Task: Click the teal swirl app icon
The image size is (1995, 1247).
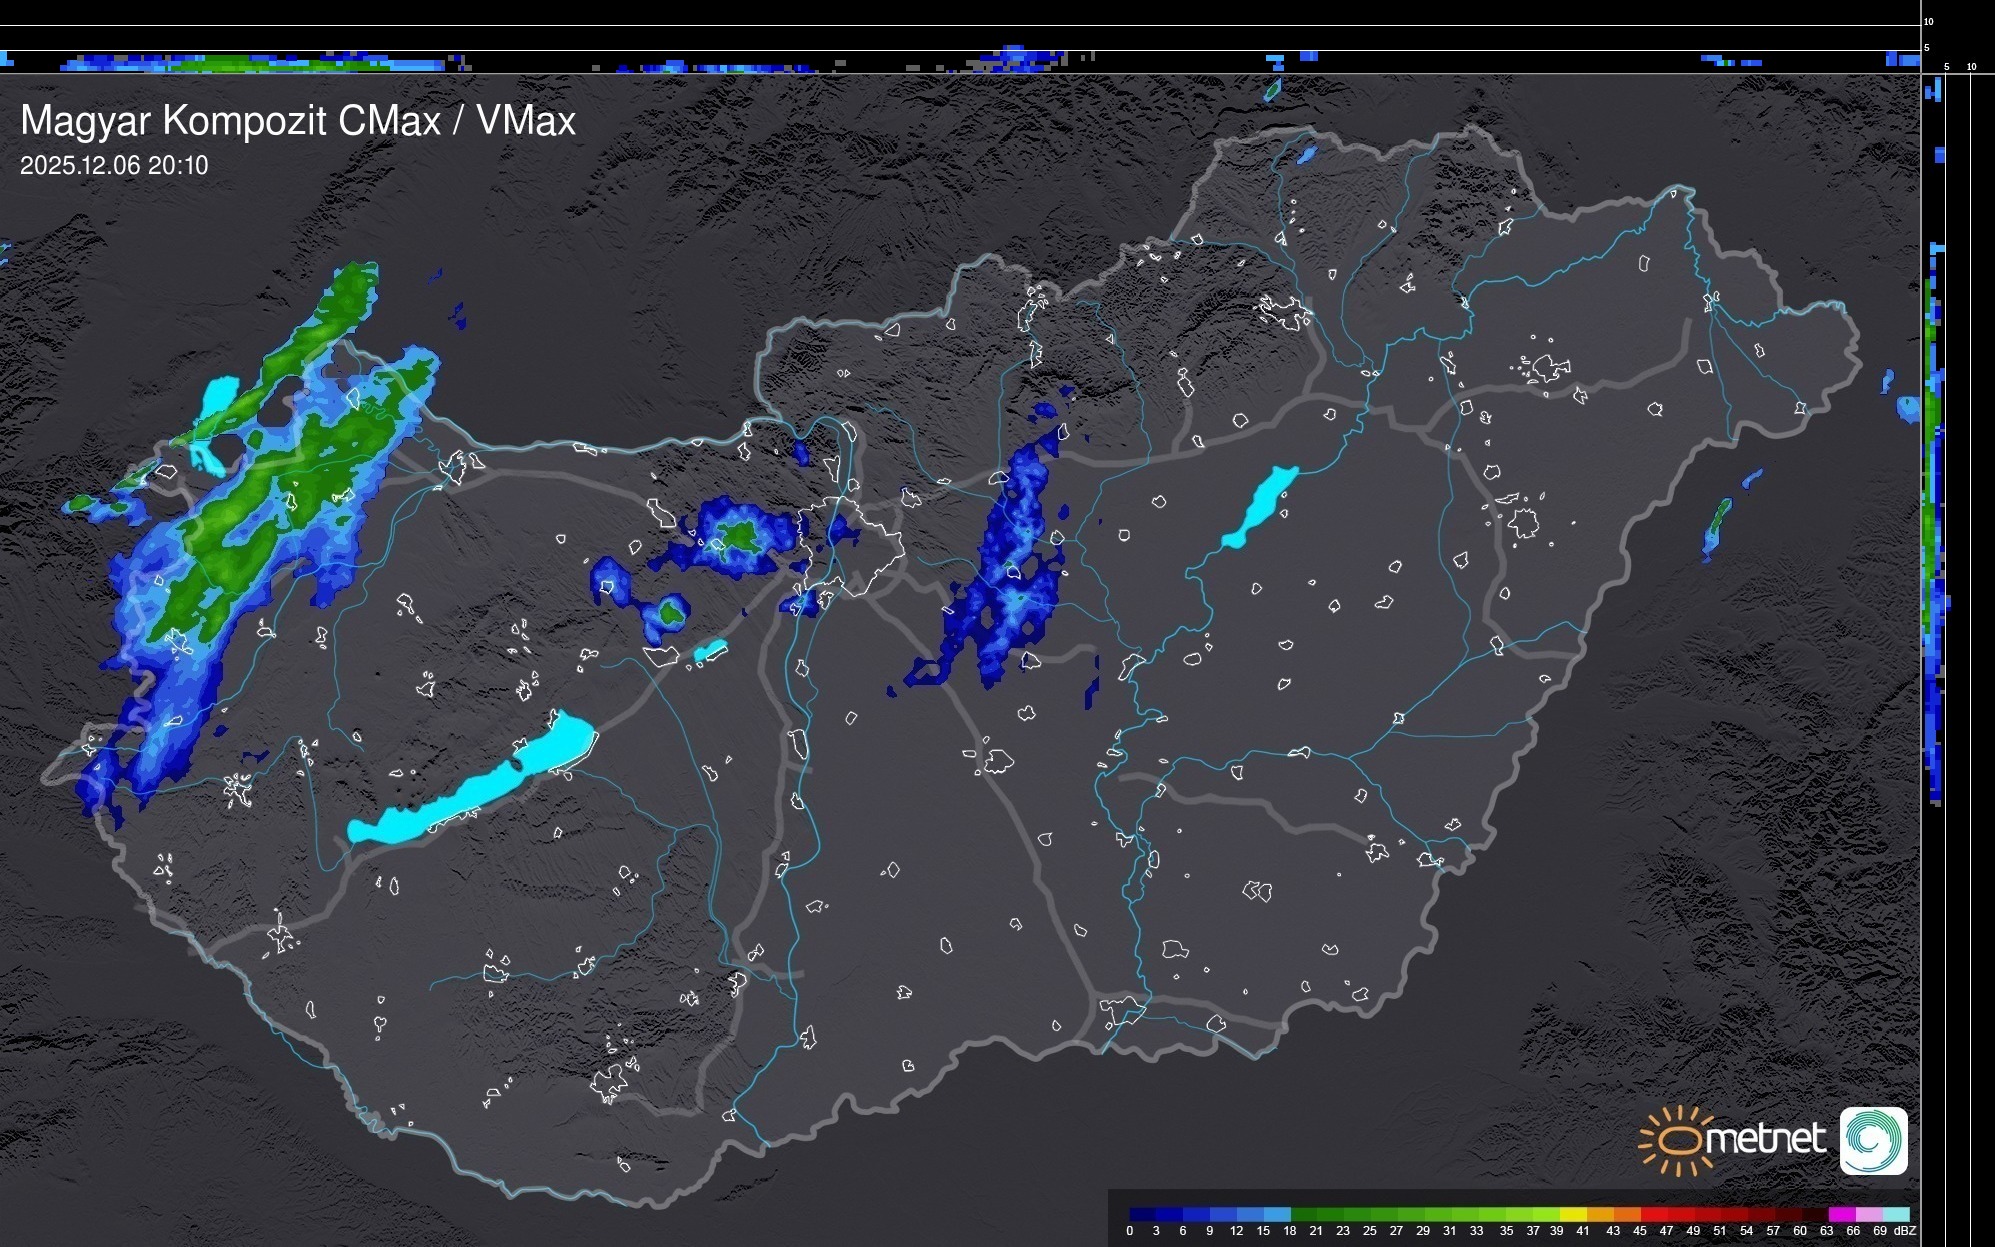Action: pyautogui.click(x=1873, y=1140)
